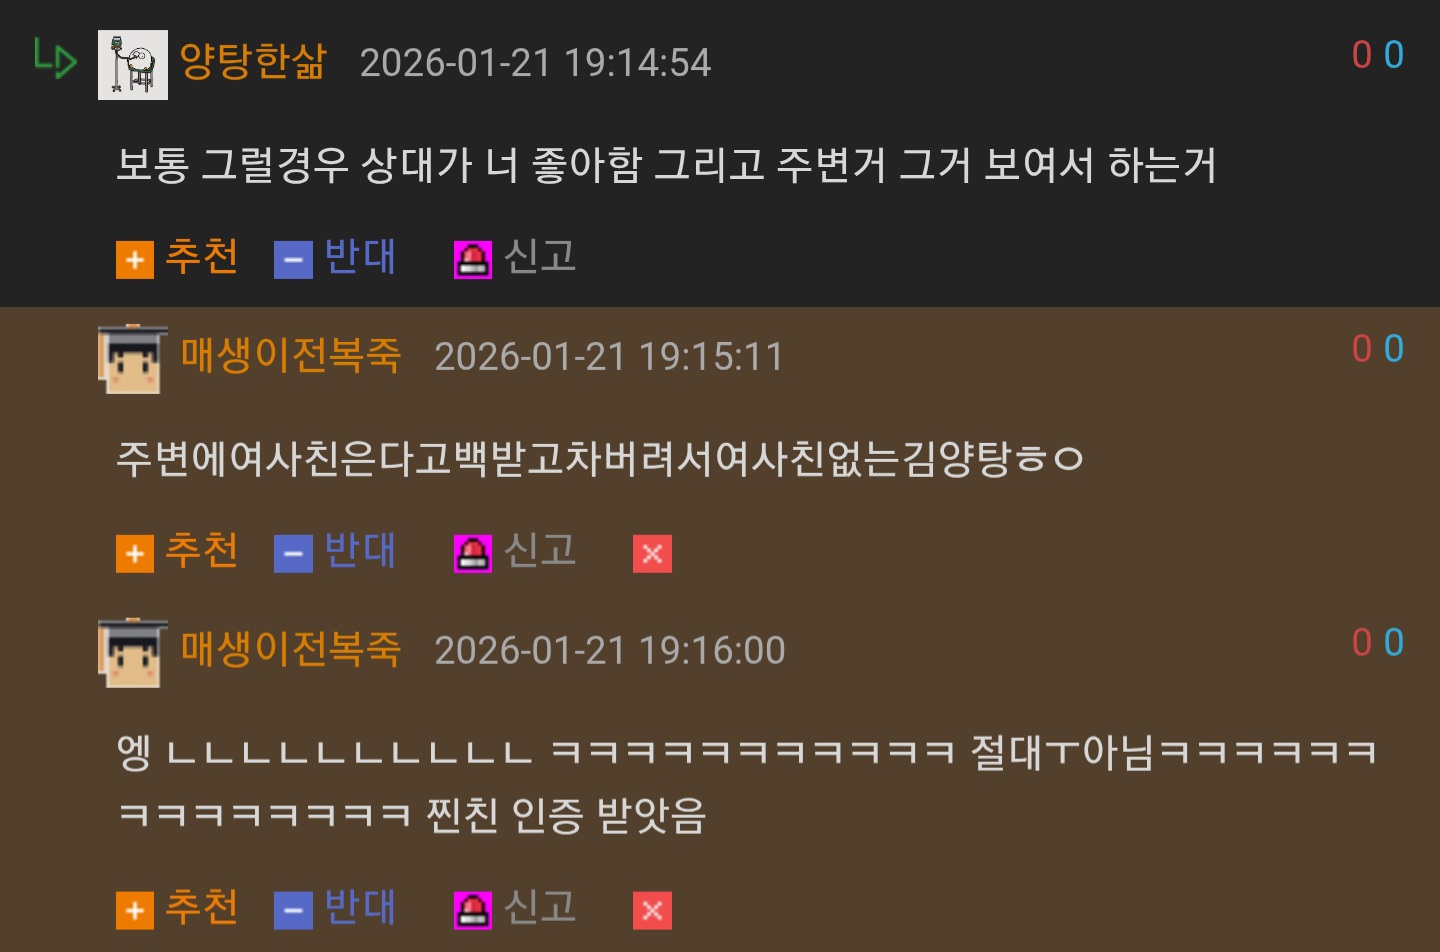Viewport: 1440px width, 952px height.
Task: Click the 추천 text on 양탕한삶's comment
Action: (201, 256)
